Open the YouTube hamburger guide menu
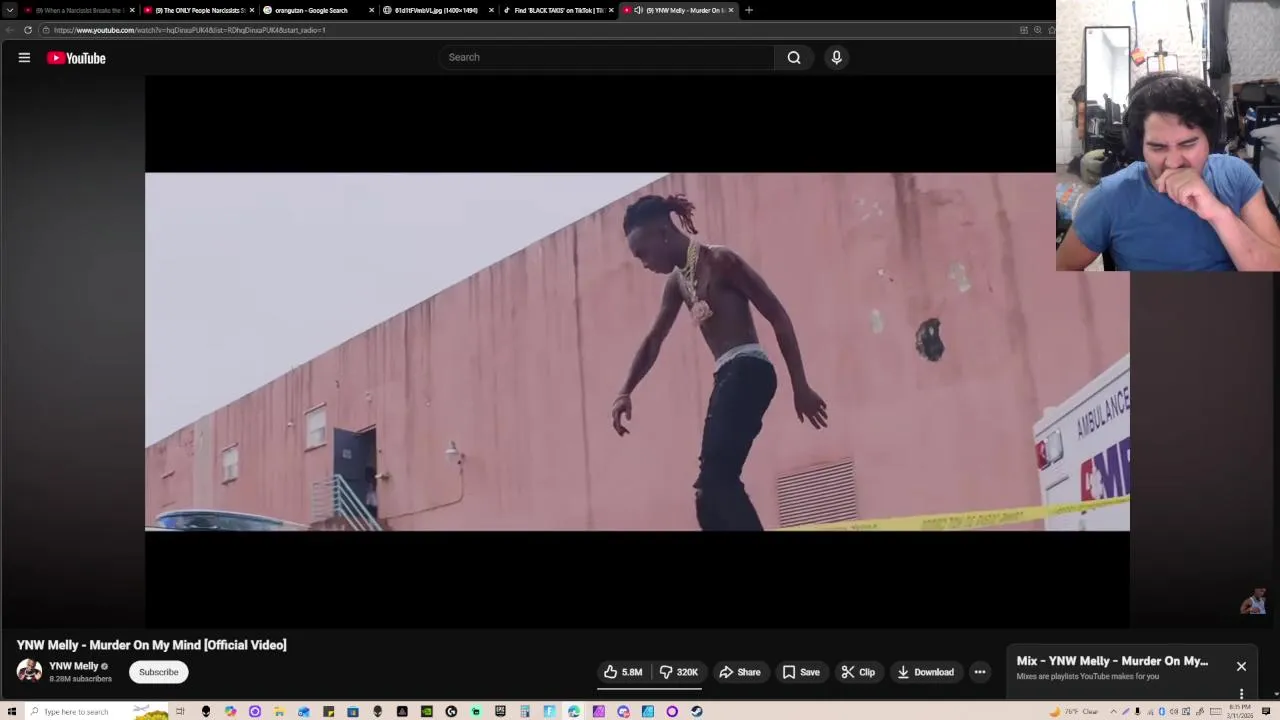Viewport: 1280px width, 720px height. pyautogui.click(x=24, y=58)
